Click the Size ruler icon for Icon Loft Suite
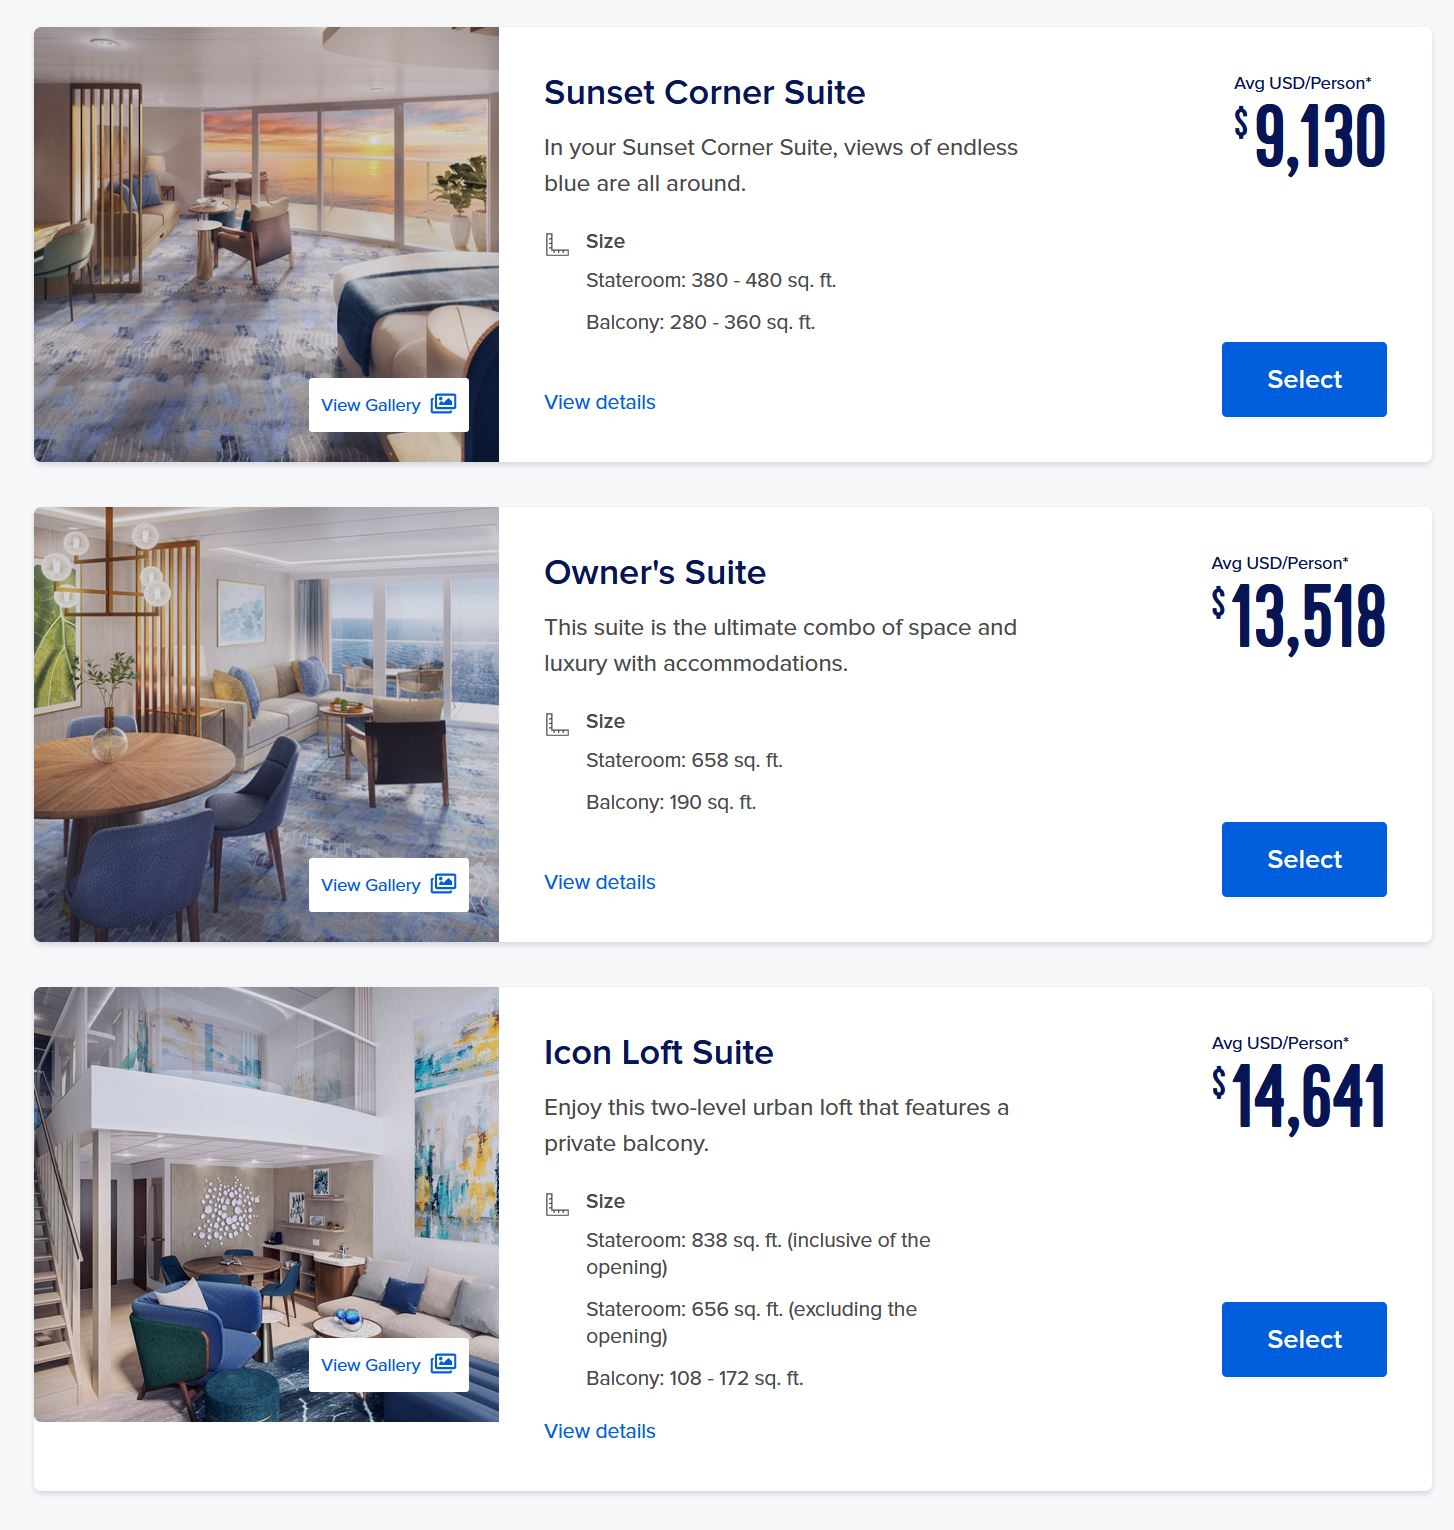The image size is (1454, 1530). click(x=557, y=1203)
